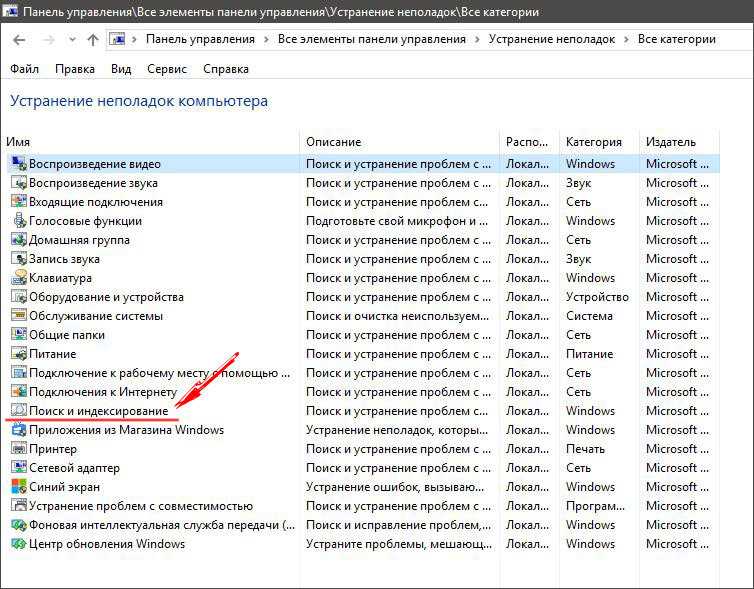This screenshot has width=754, height=589.
Task: Click the Оборудование и устройства icon
Action: [x=19, y=297]
